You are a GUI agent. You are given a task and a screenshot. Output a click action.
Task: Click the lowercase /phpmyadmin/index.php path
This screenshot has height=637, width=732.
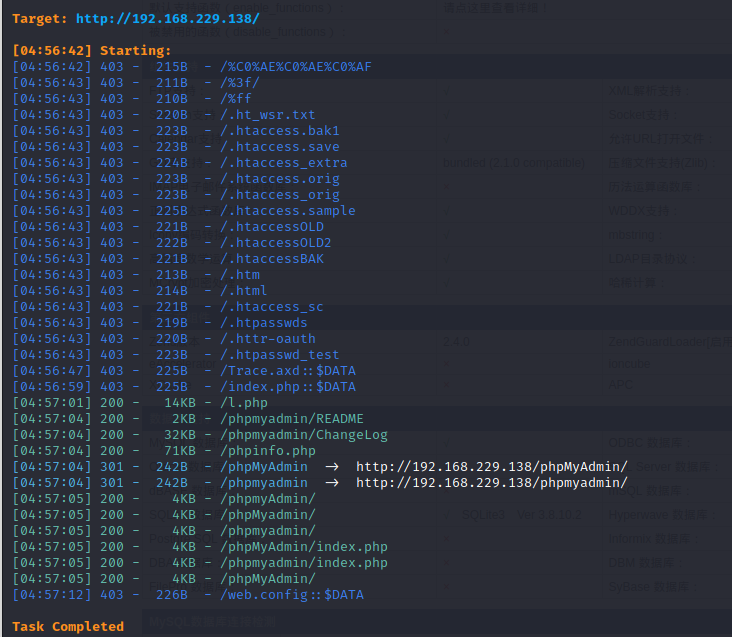(x=304, y=563)
